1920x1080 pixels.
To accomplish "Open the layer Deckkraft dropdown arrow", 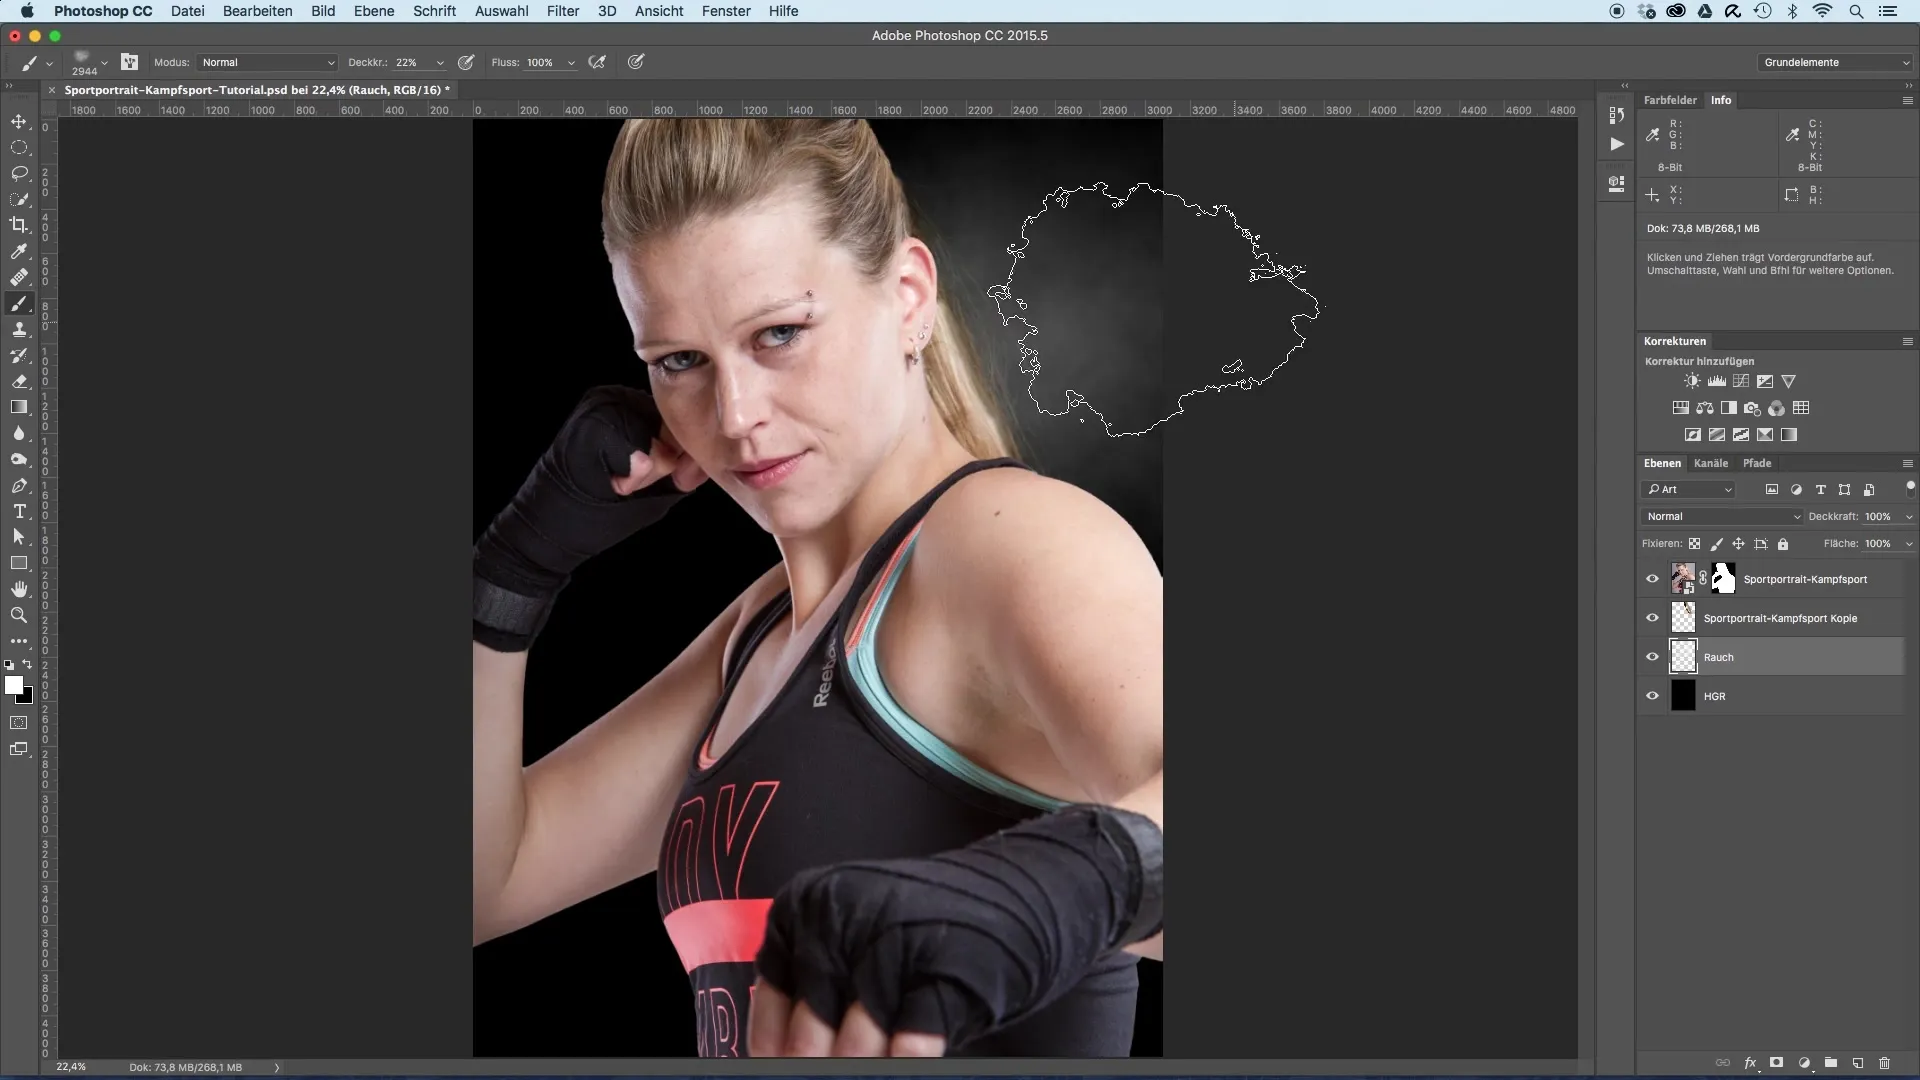I will click(1908, 517).
